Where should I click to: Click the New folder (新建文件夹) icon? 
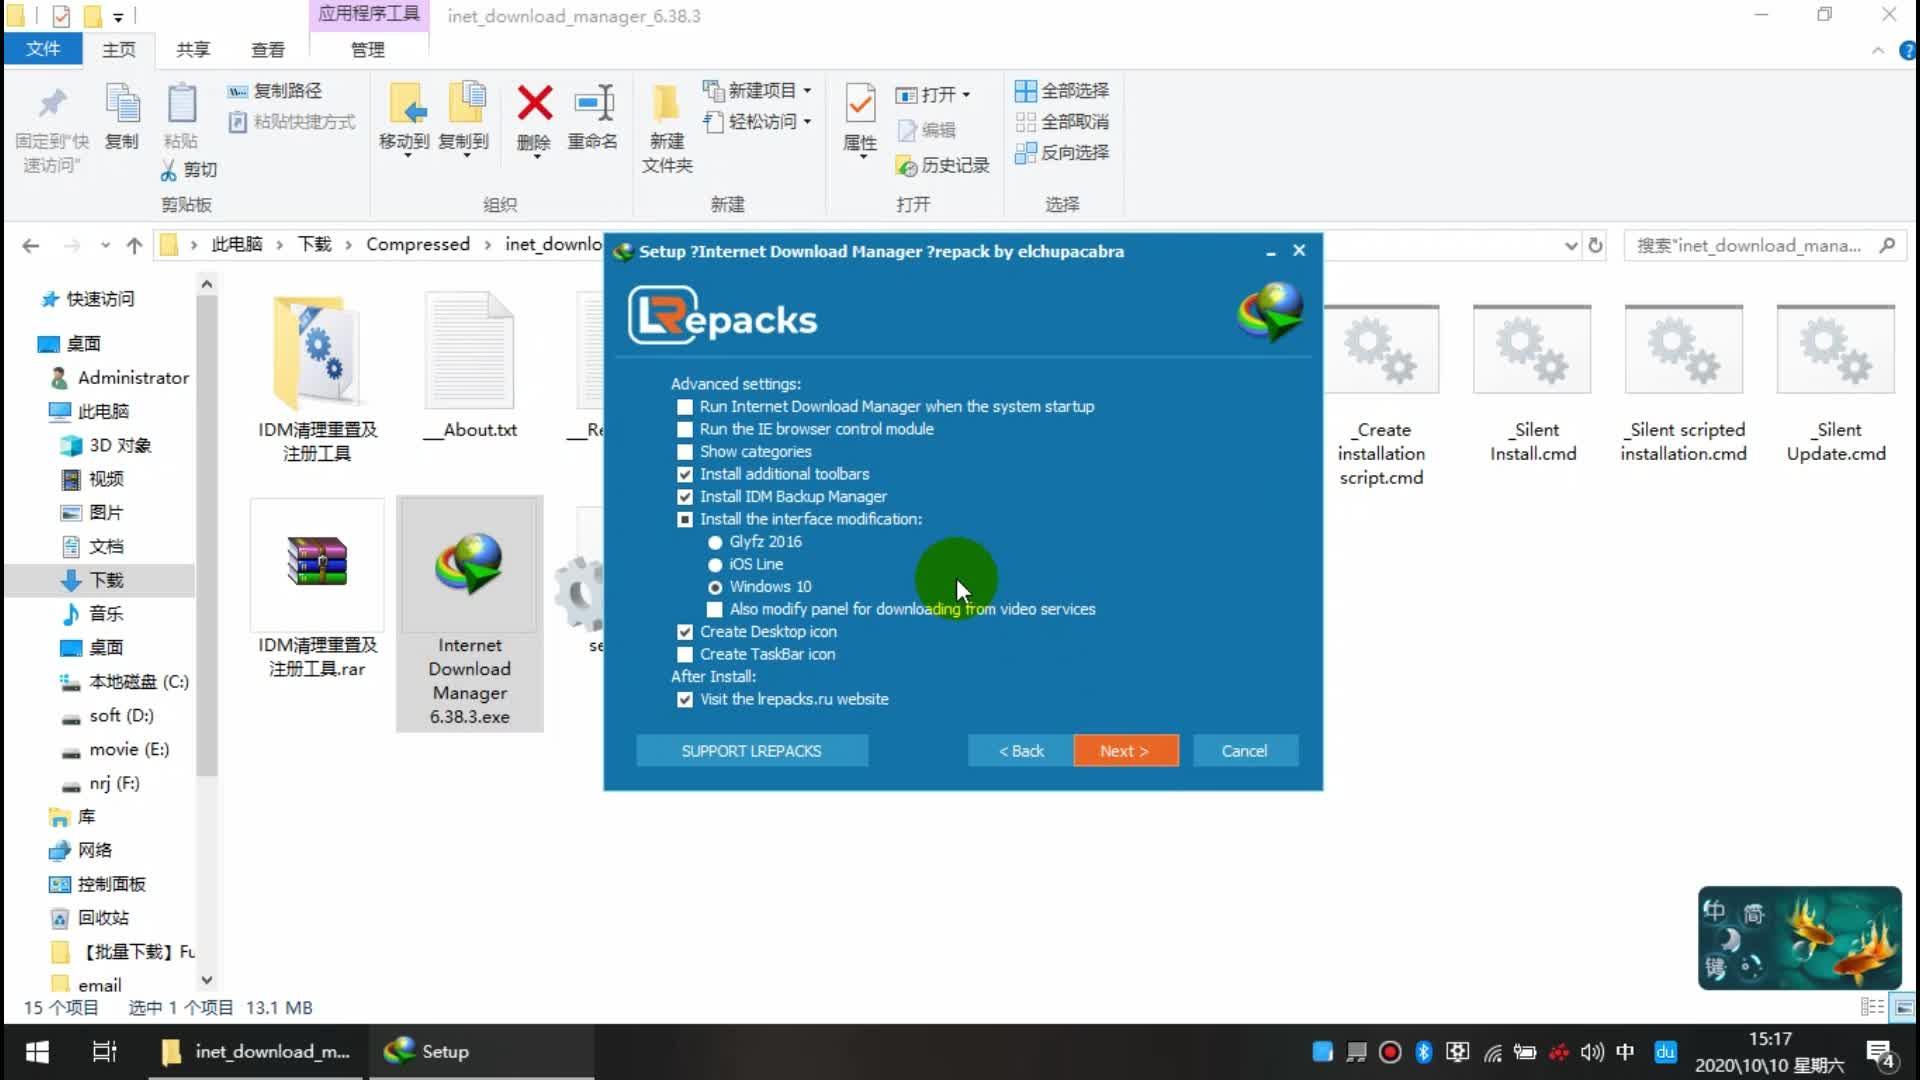click(x=666, y=104)
